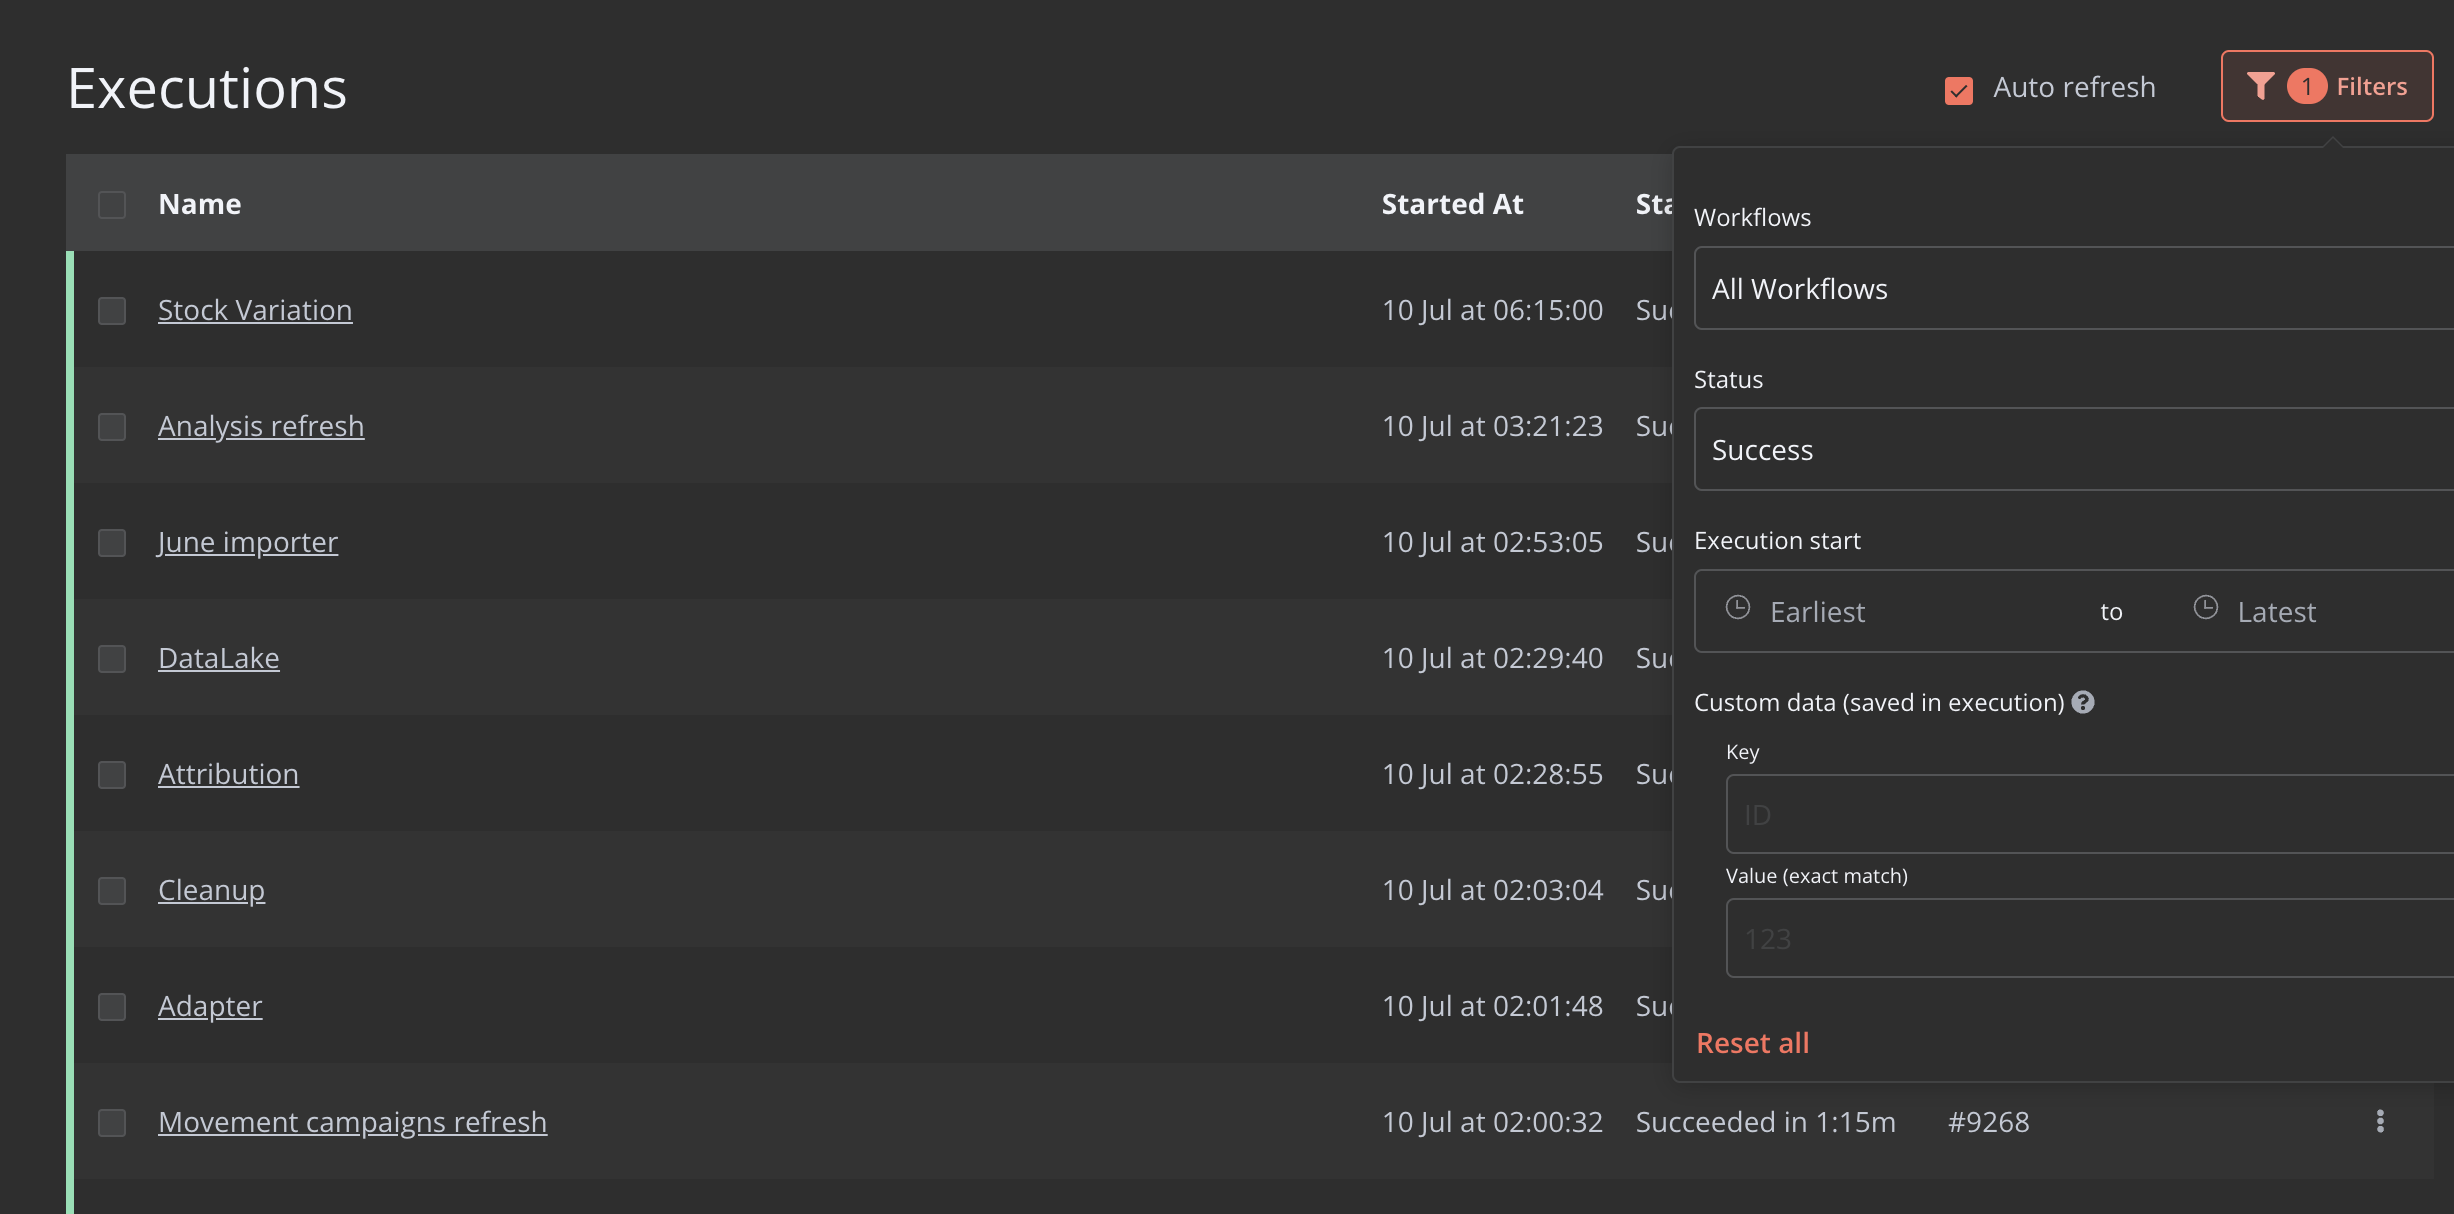
Task: Check the Stock Variation row checkbox
Action: [x=112, y=310]
